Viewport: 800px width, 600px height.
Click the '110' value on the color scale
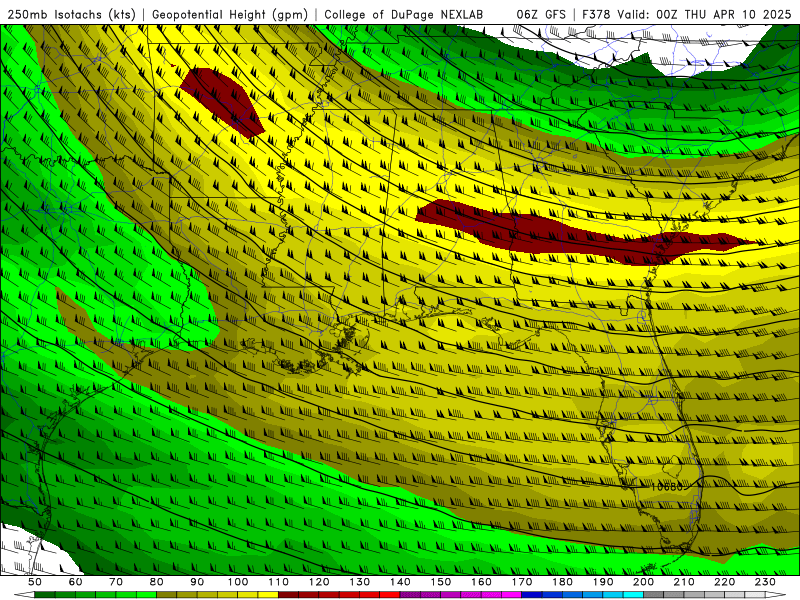(279, 582)
